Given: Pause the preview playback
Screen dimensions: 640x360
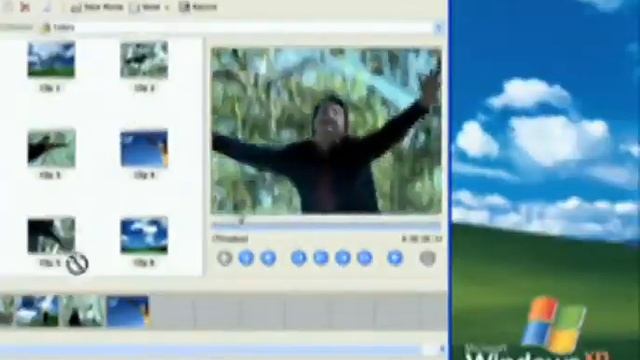Looking at the screenshot, I should (x=246, y=258).
